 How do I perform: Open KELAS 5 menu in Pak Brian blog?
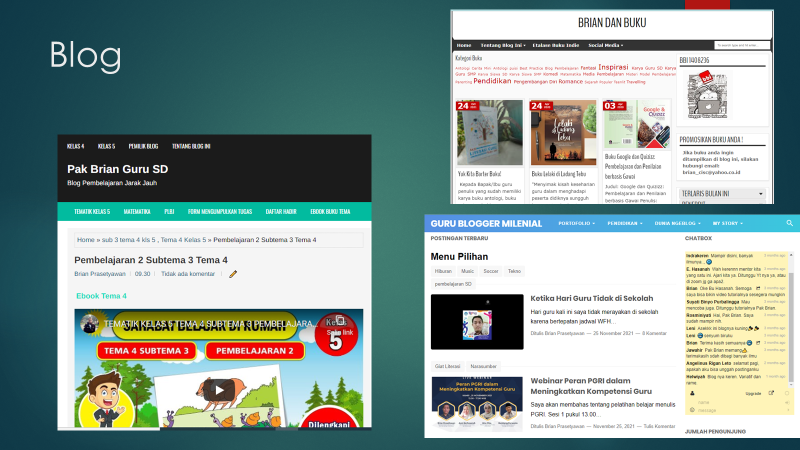click(106, 146)
